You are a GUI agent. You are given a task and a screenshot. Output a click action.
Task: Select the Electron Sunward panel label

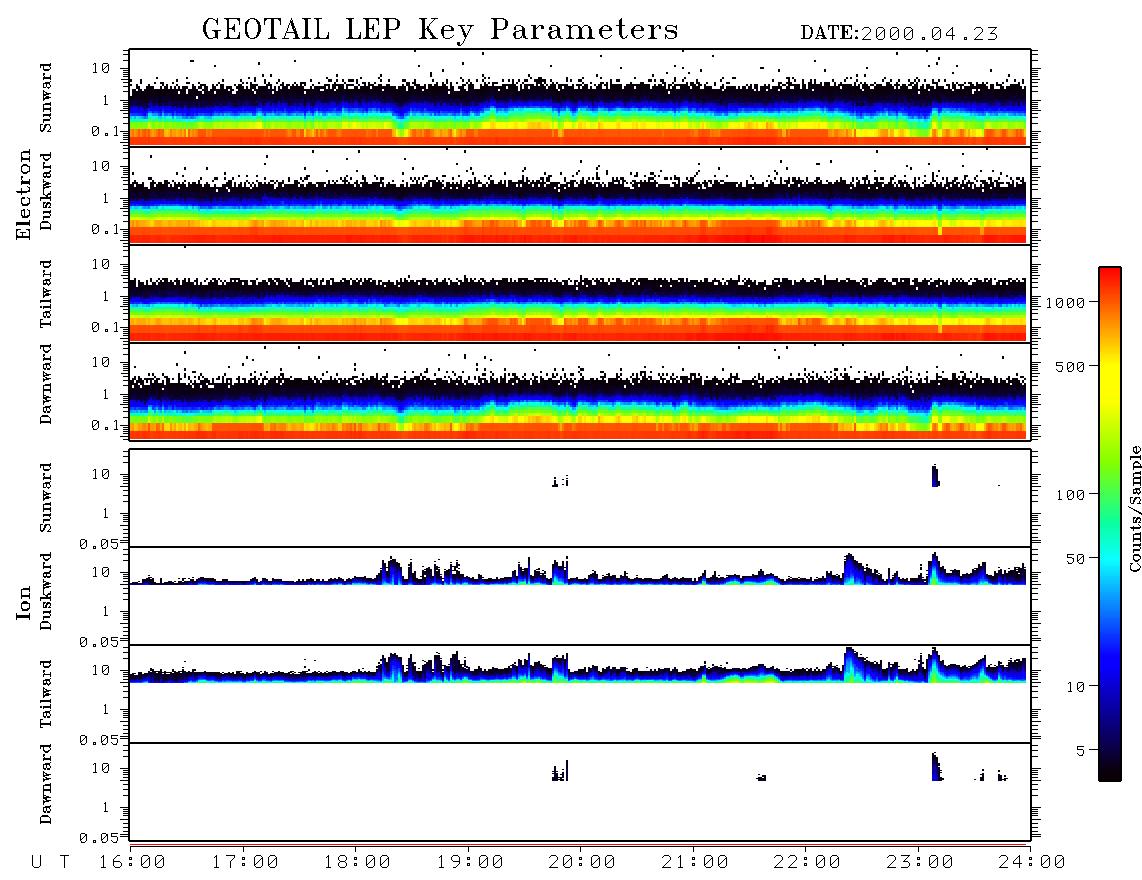(46, 98)
